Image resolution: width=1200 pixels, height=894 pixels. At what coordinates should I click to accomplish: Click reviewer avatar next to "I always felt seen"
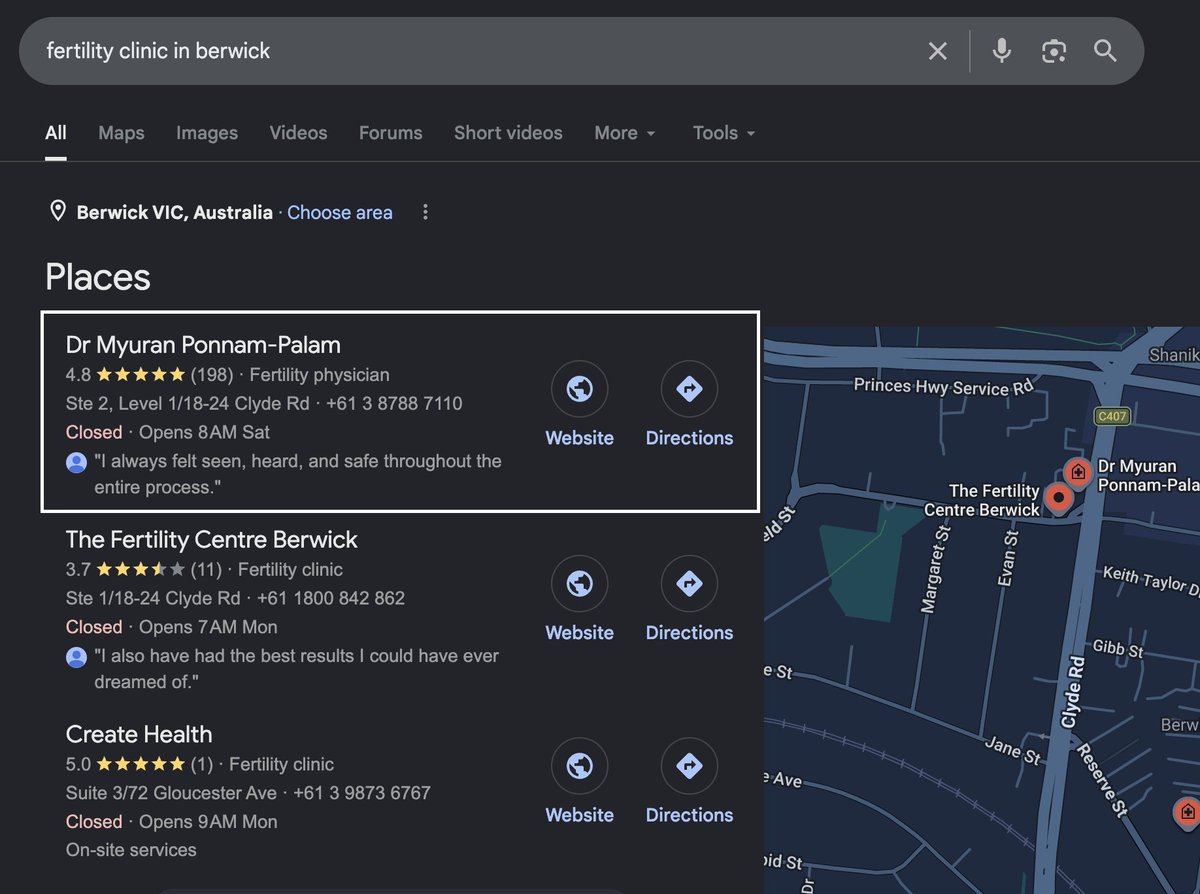[x=76, y=462]
